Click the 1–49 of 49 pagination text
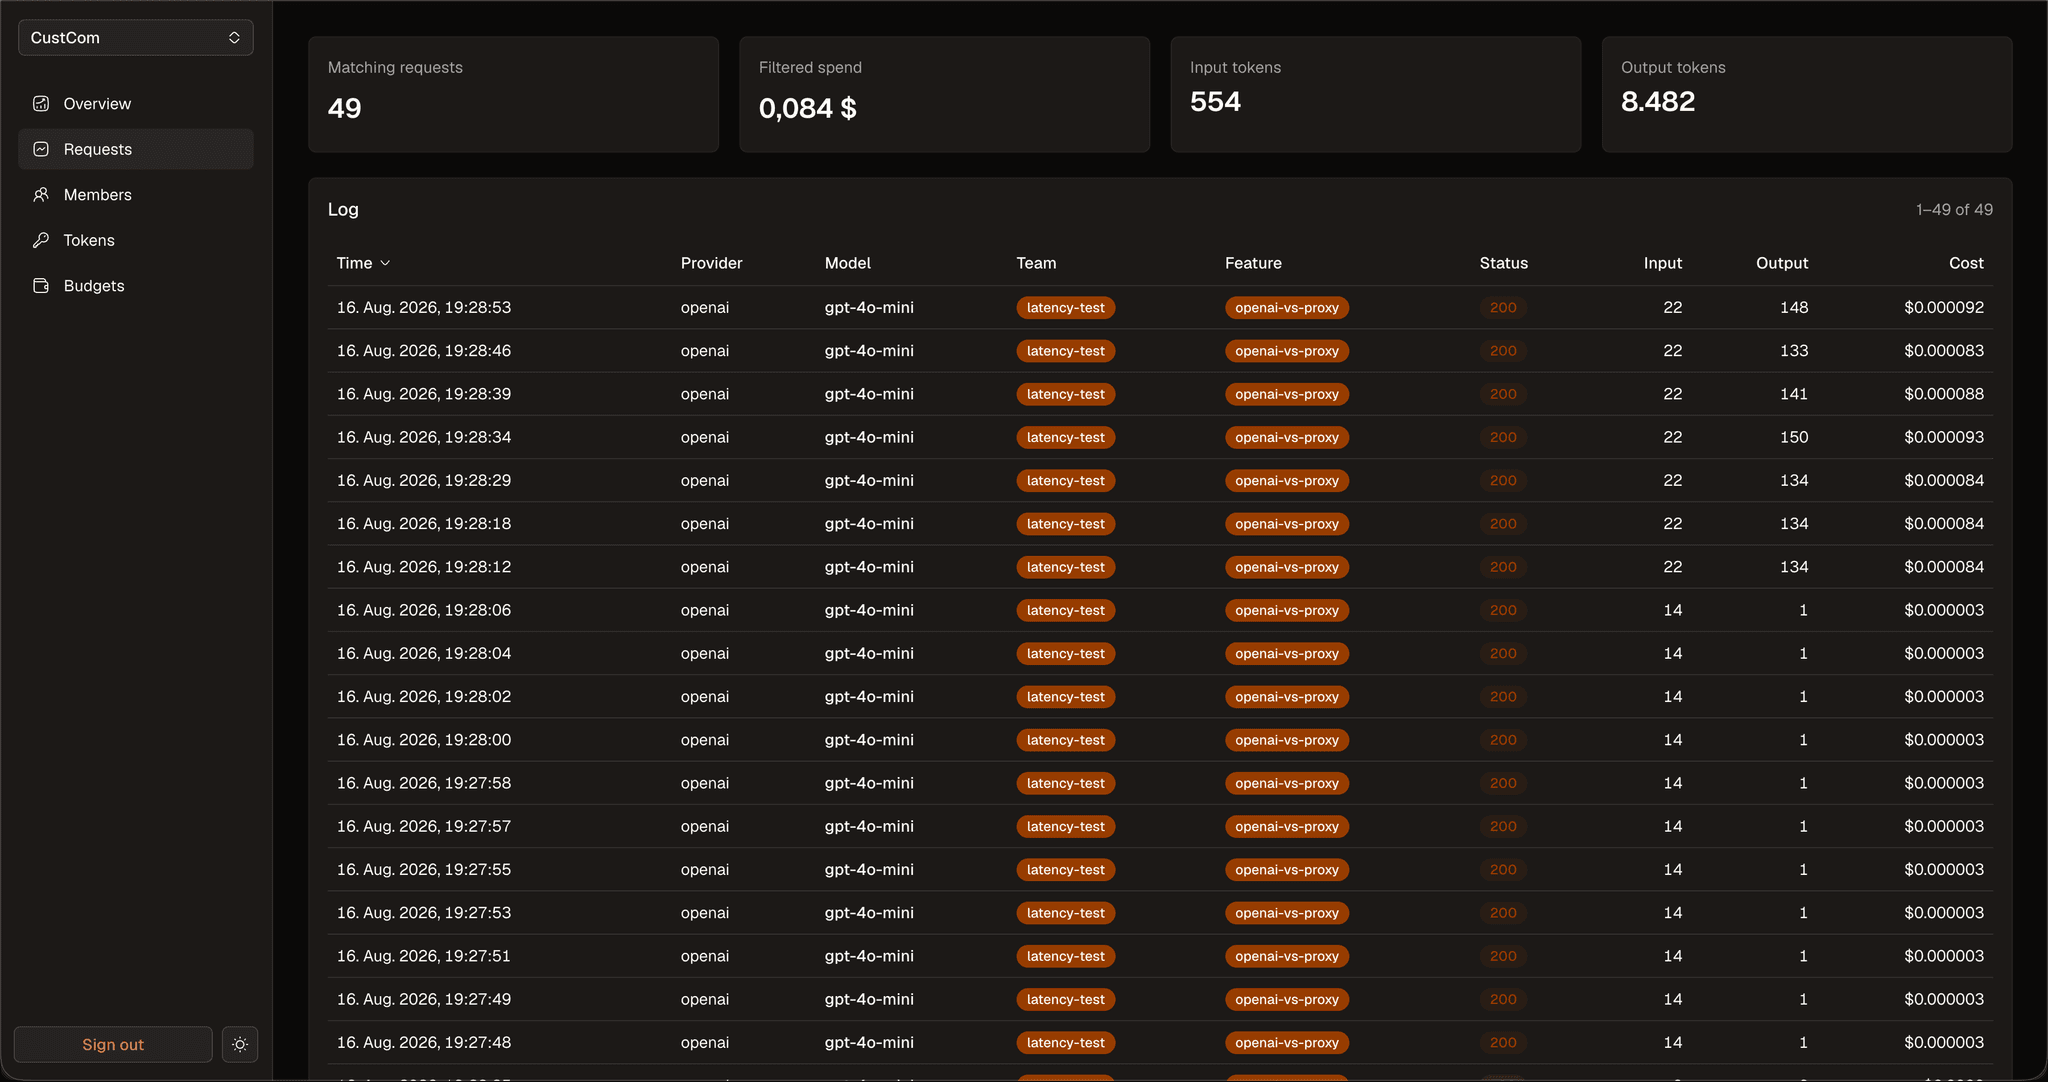This screenshot has height=1082, width=2048. coord(1954,210)
